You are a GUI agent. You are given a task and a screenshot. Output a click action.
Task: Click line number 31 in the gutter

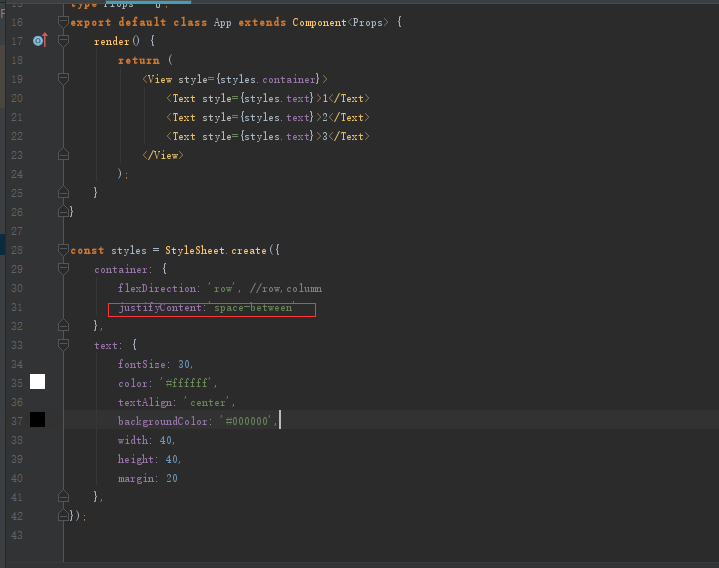coord(16,307)
